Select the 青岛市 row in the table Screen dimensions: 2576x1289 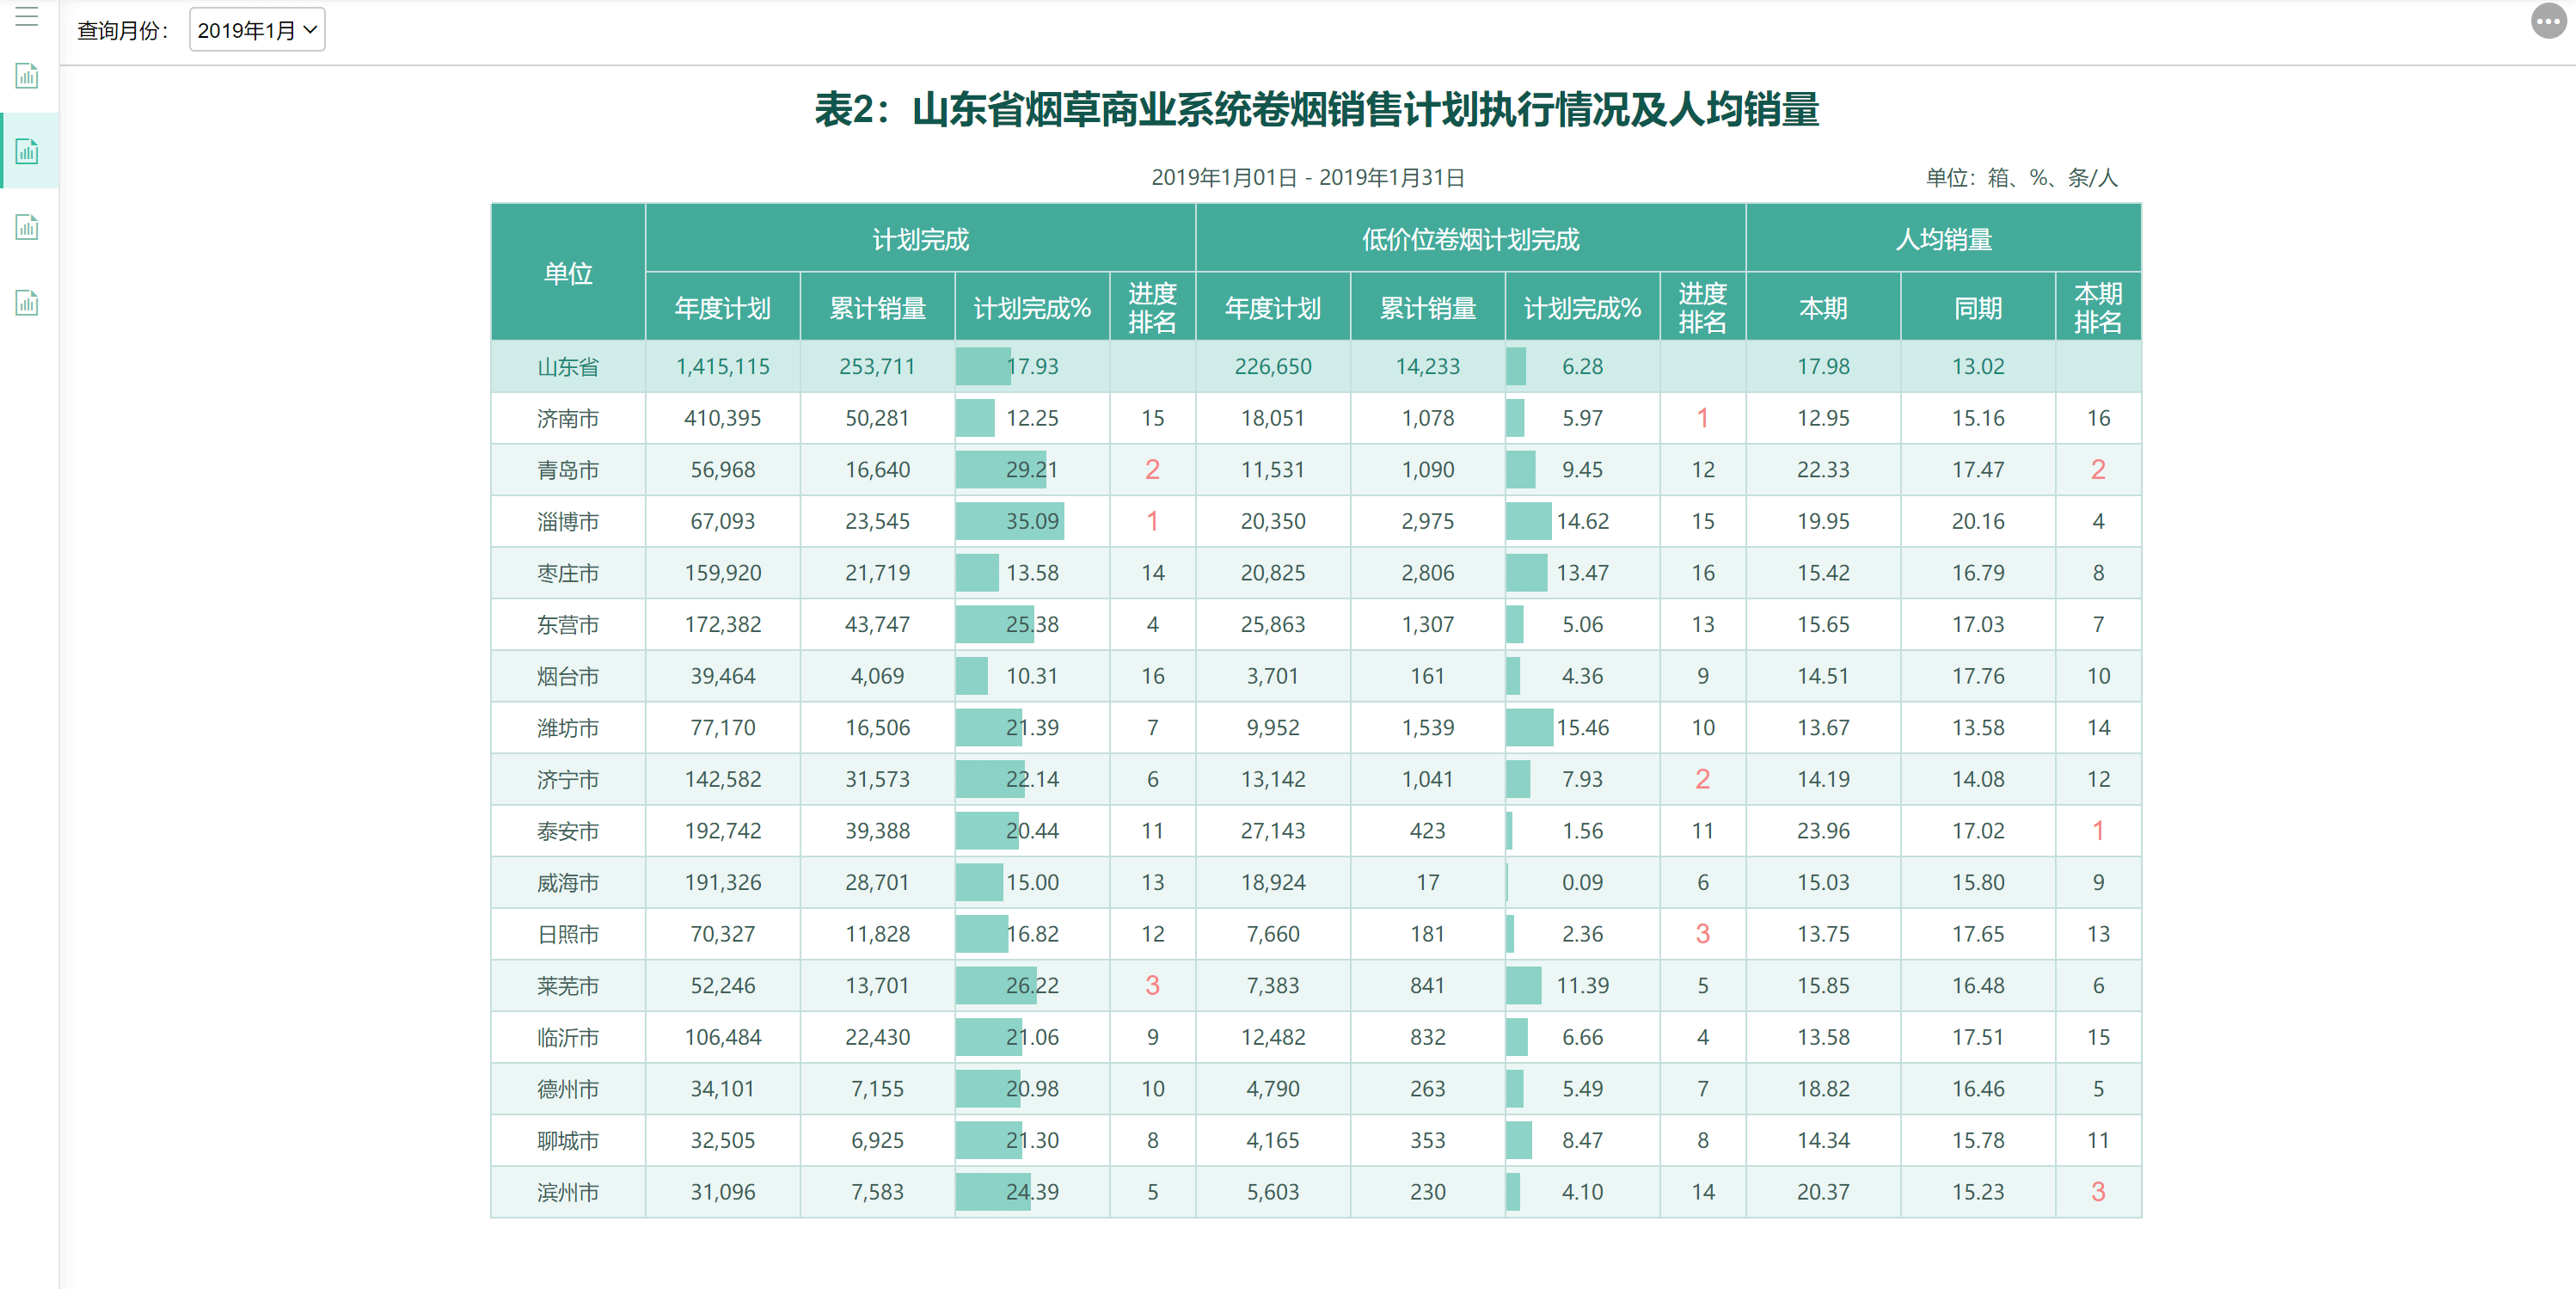[x=567, y=469]
